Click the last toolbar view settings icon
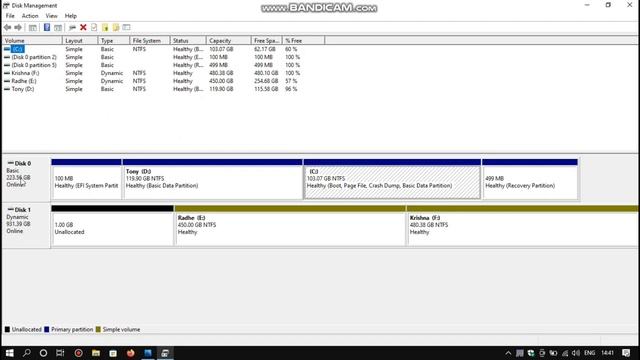This screenshot has height=360, width=640. point(127,27)
